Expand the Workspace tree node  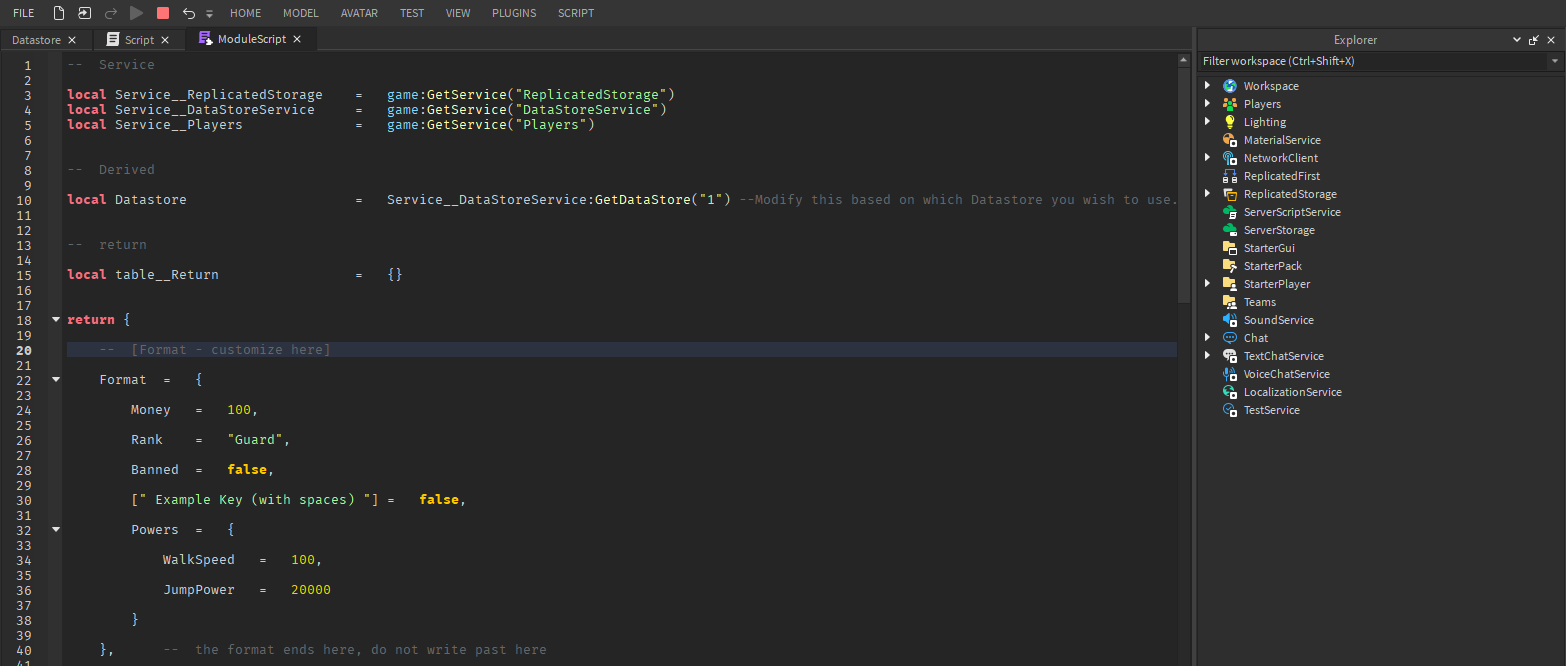click(x=1208, y=86)
